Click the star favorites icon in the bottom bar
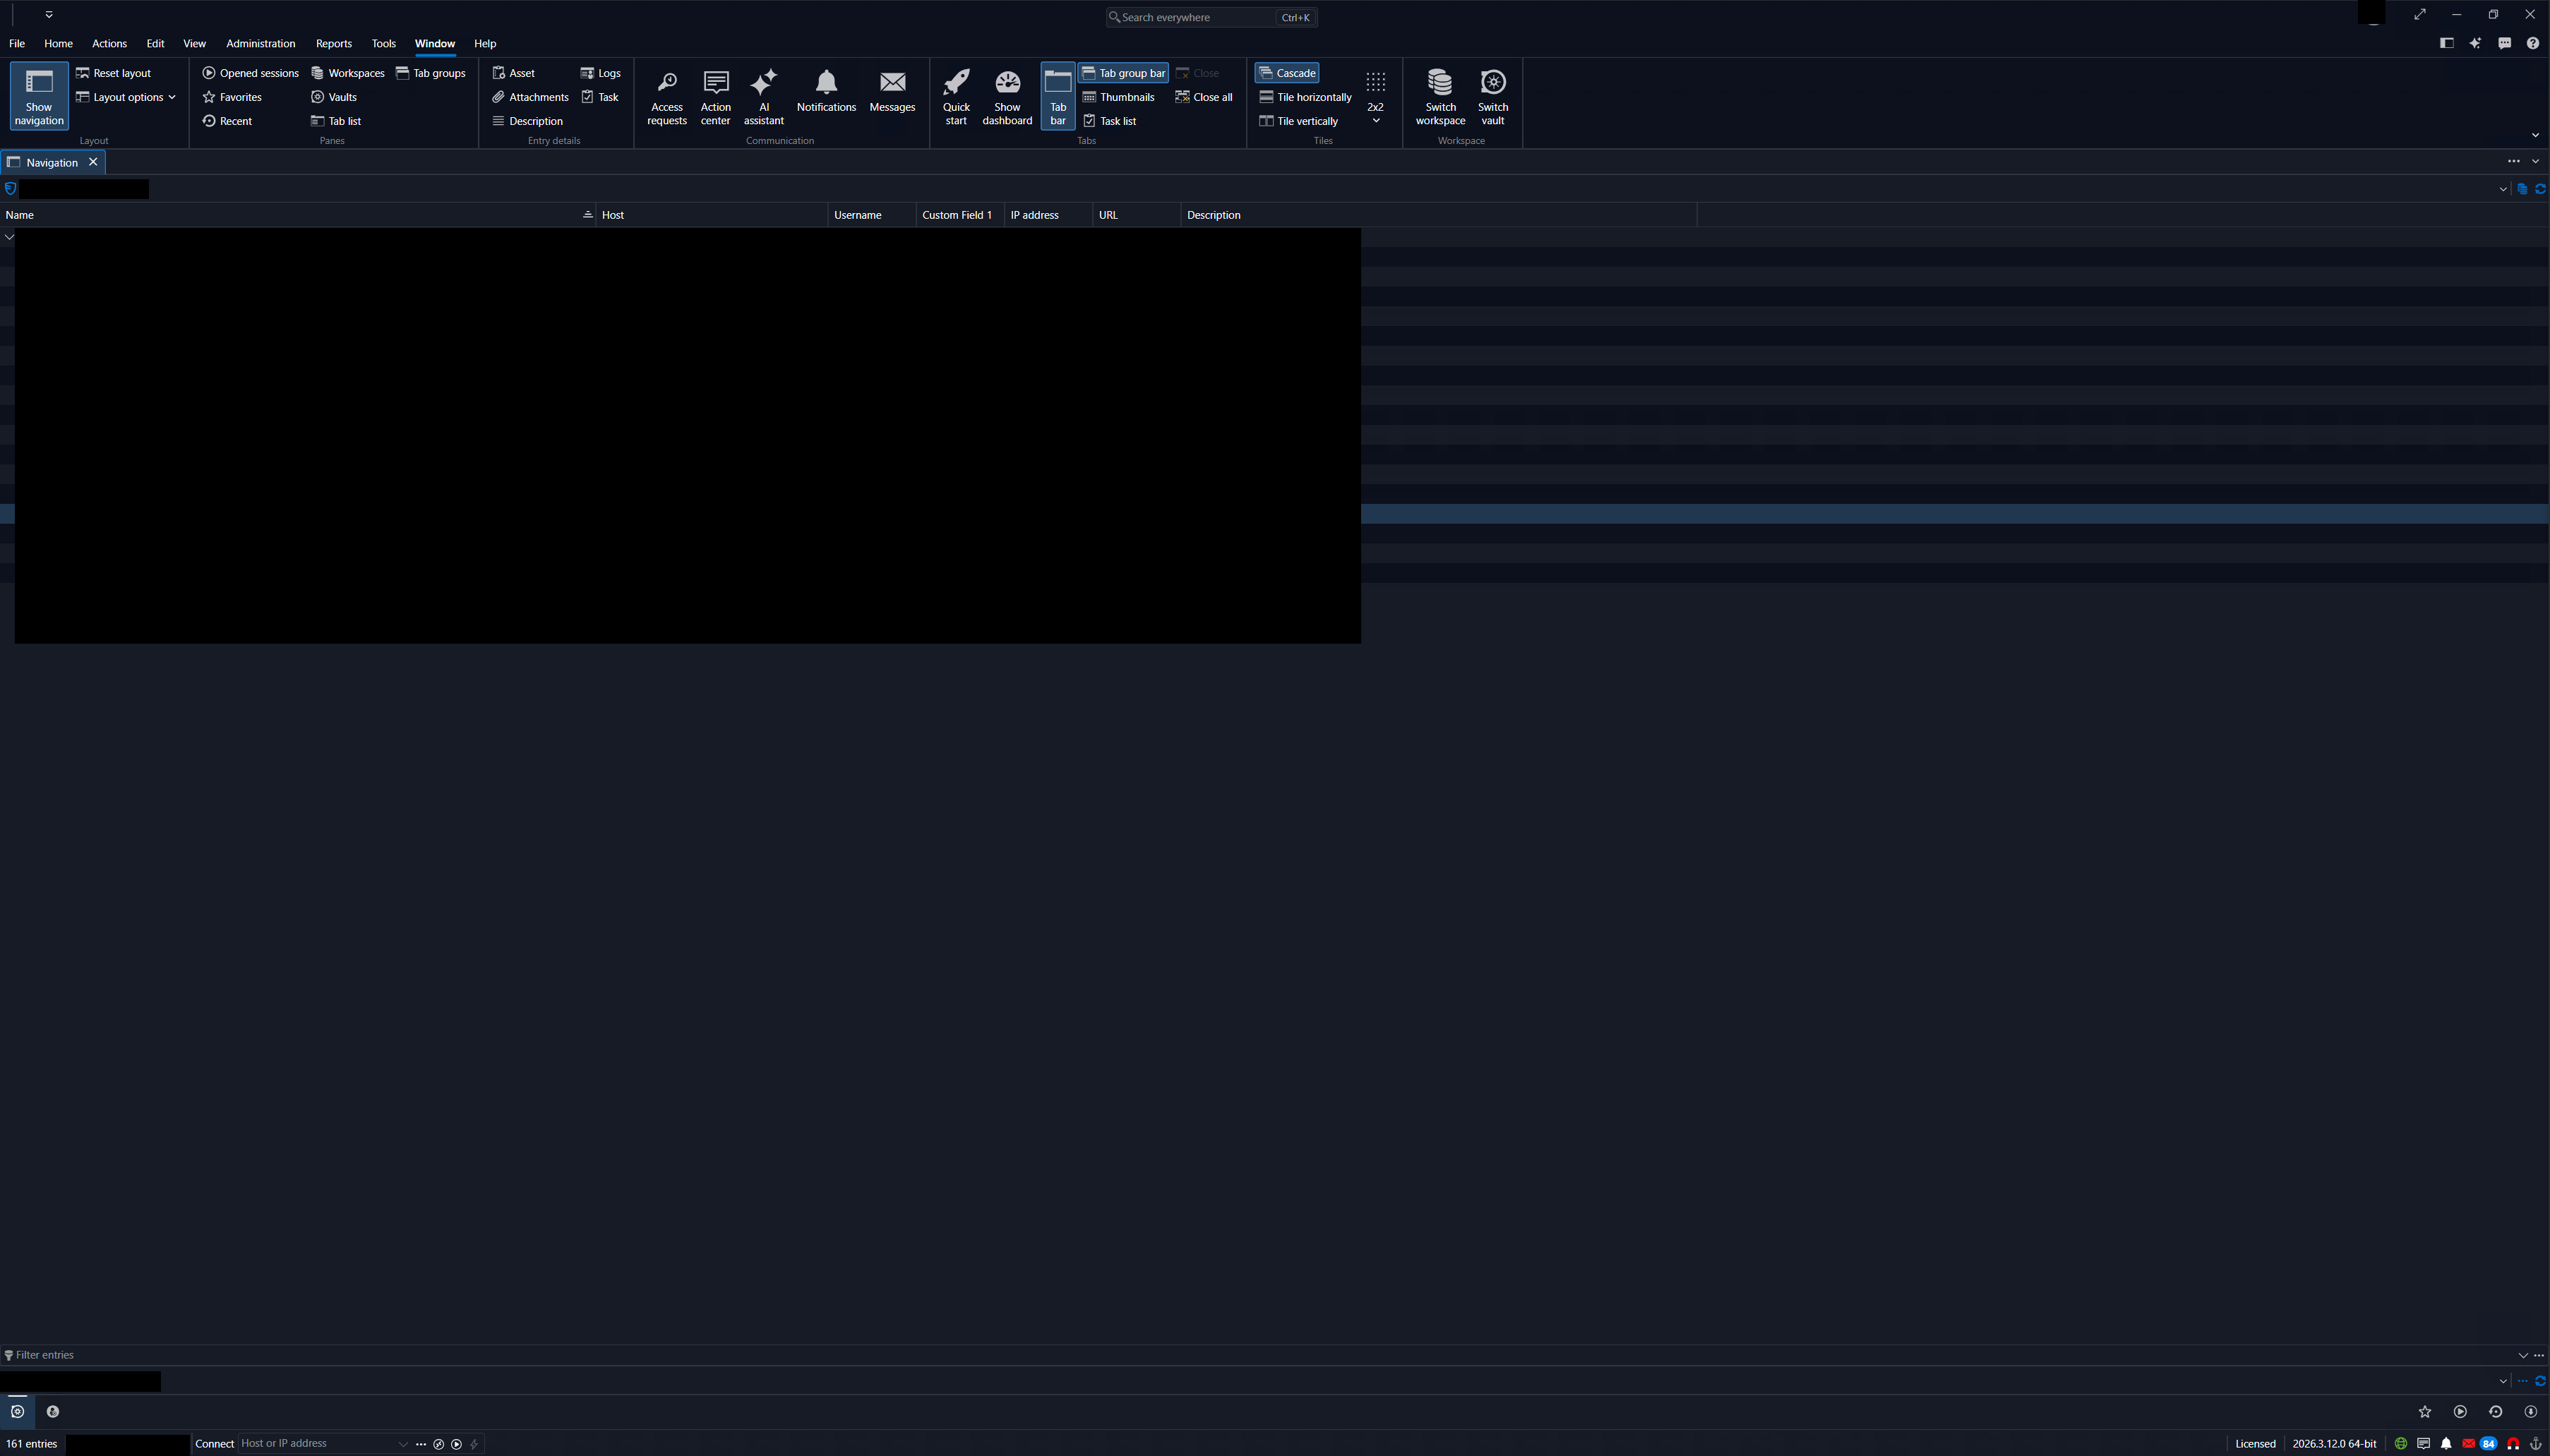 click(2424, 1412)
